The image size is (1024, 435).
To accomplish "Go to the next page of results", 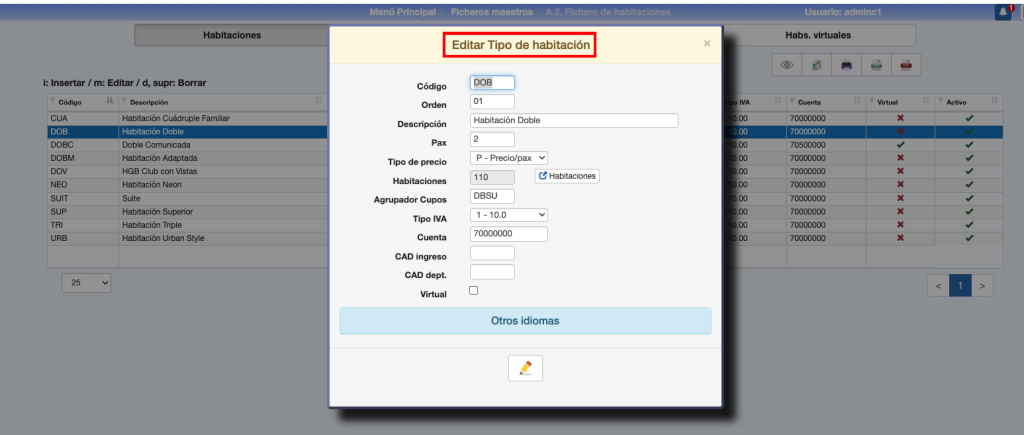I will point(983,286).
